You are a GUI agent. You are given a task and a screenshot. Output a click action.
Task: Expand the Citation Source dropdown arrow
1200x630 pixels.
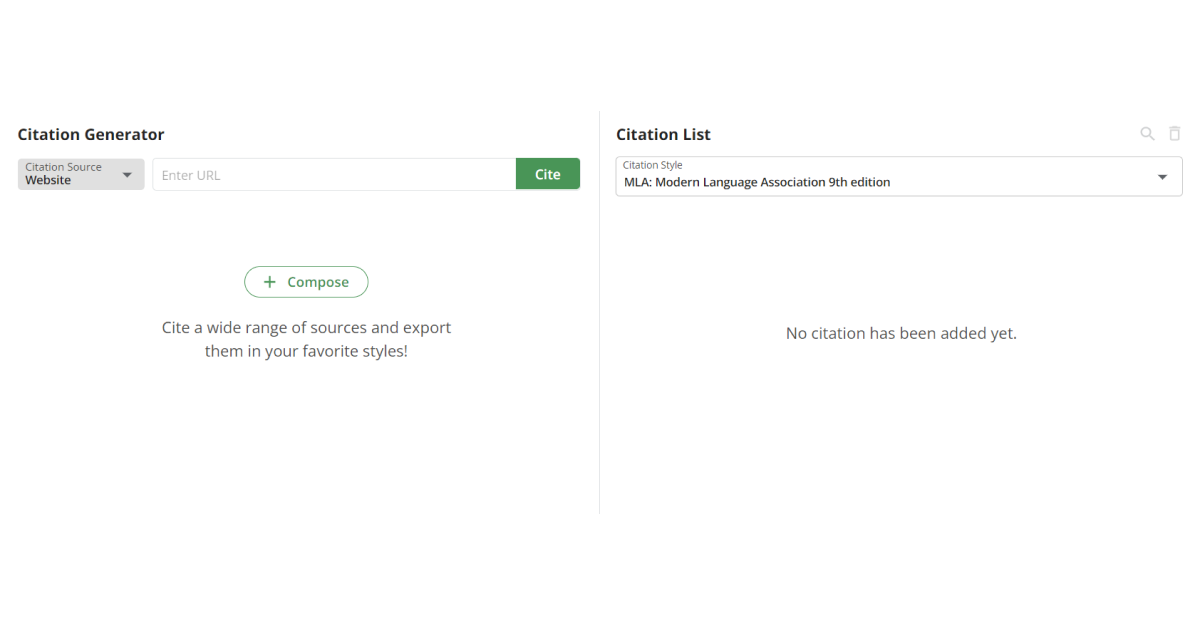point(127,175)
